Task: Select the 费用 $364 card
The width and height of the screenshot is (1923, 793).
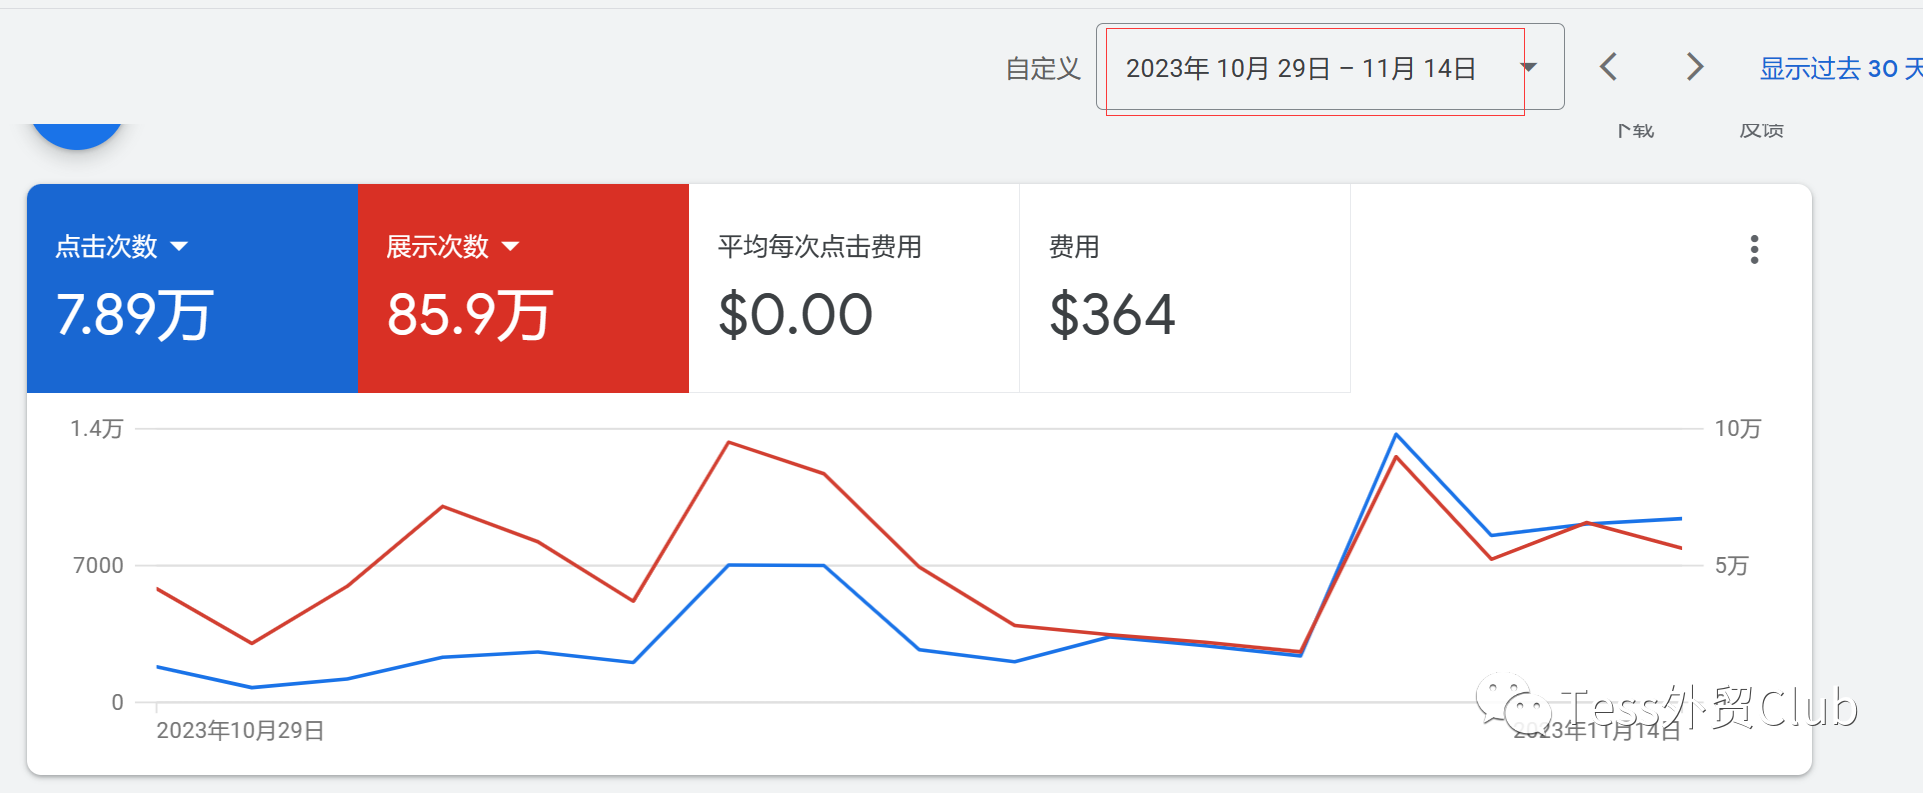Action: pyautogui.click(x=1185, y=288)
